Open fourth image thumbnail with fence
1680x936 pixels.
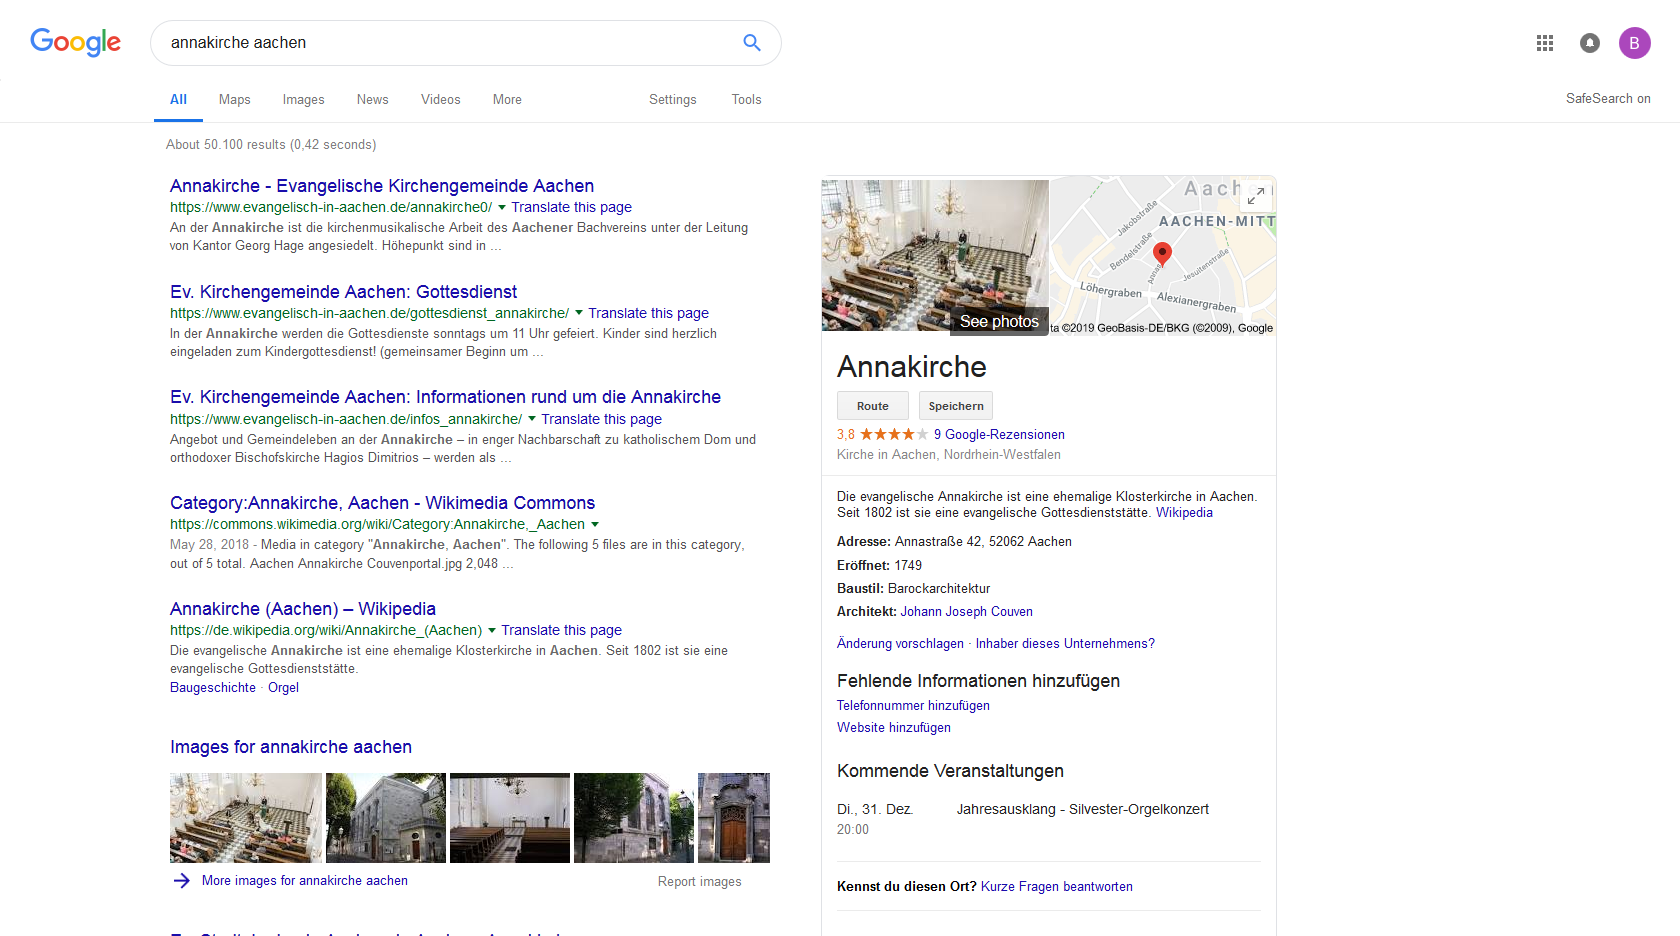click(x=634, y=818)
